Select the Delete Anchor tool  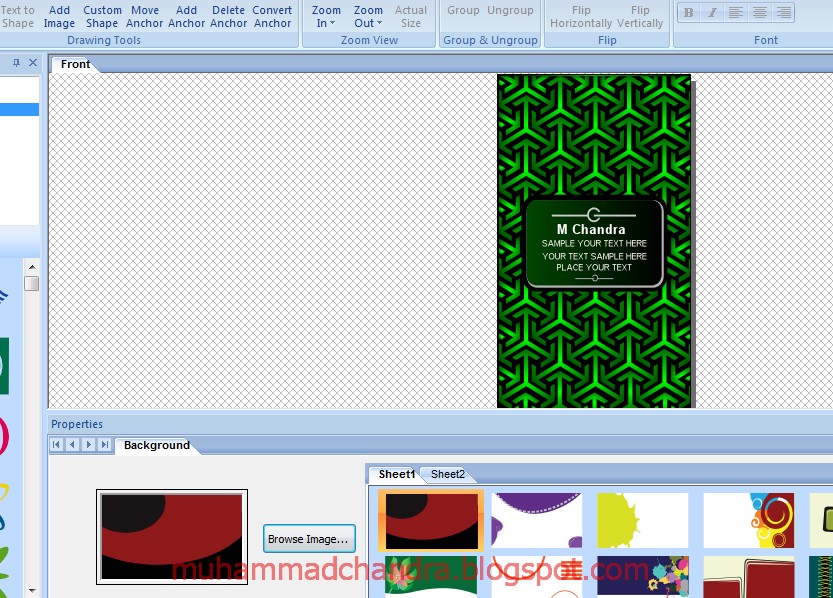[x=228, y=16]
